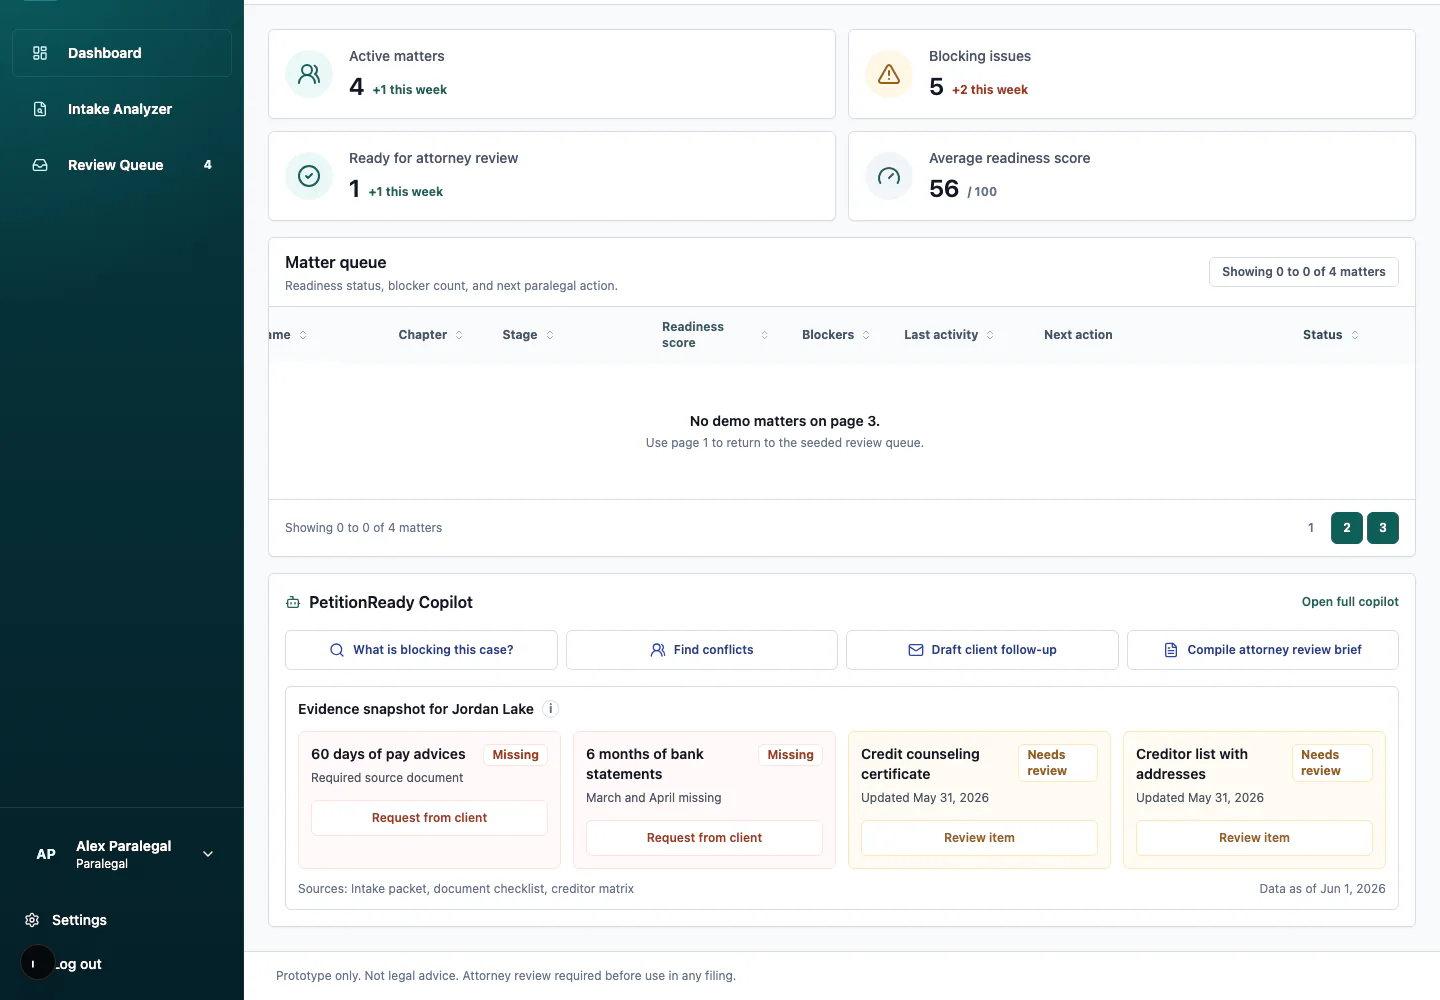Click Missing badge on bank statements card
Image resolution: width=1440 pixels, height=1000 pixels.
[790, 755]
